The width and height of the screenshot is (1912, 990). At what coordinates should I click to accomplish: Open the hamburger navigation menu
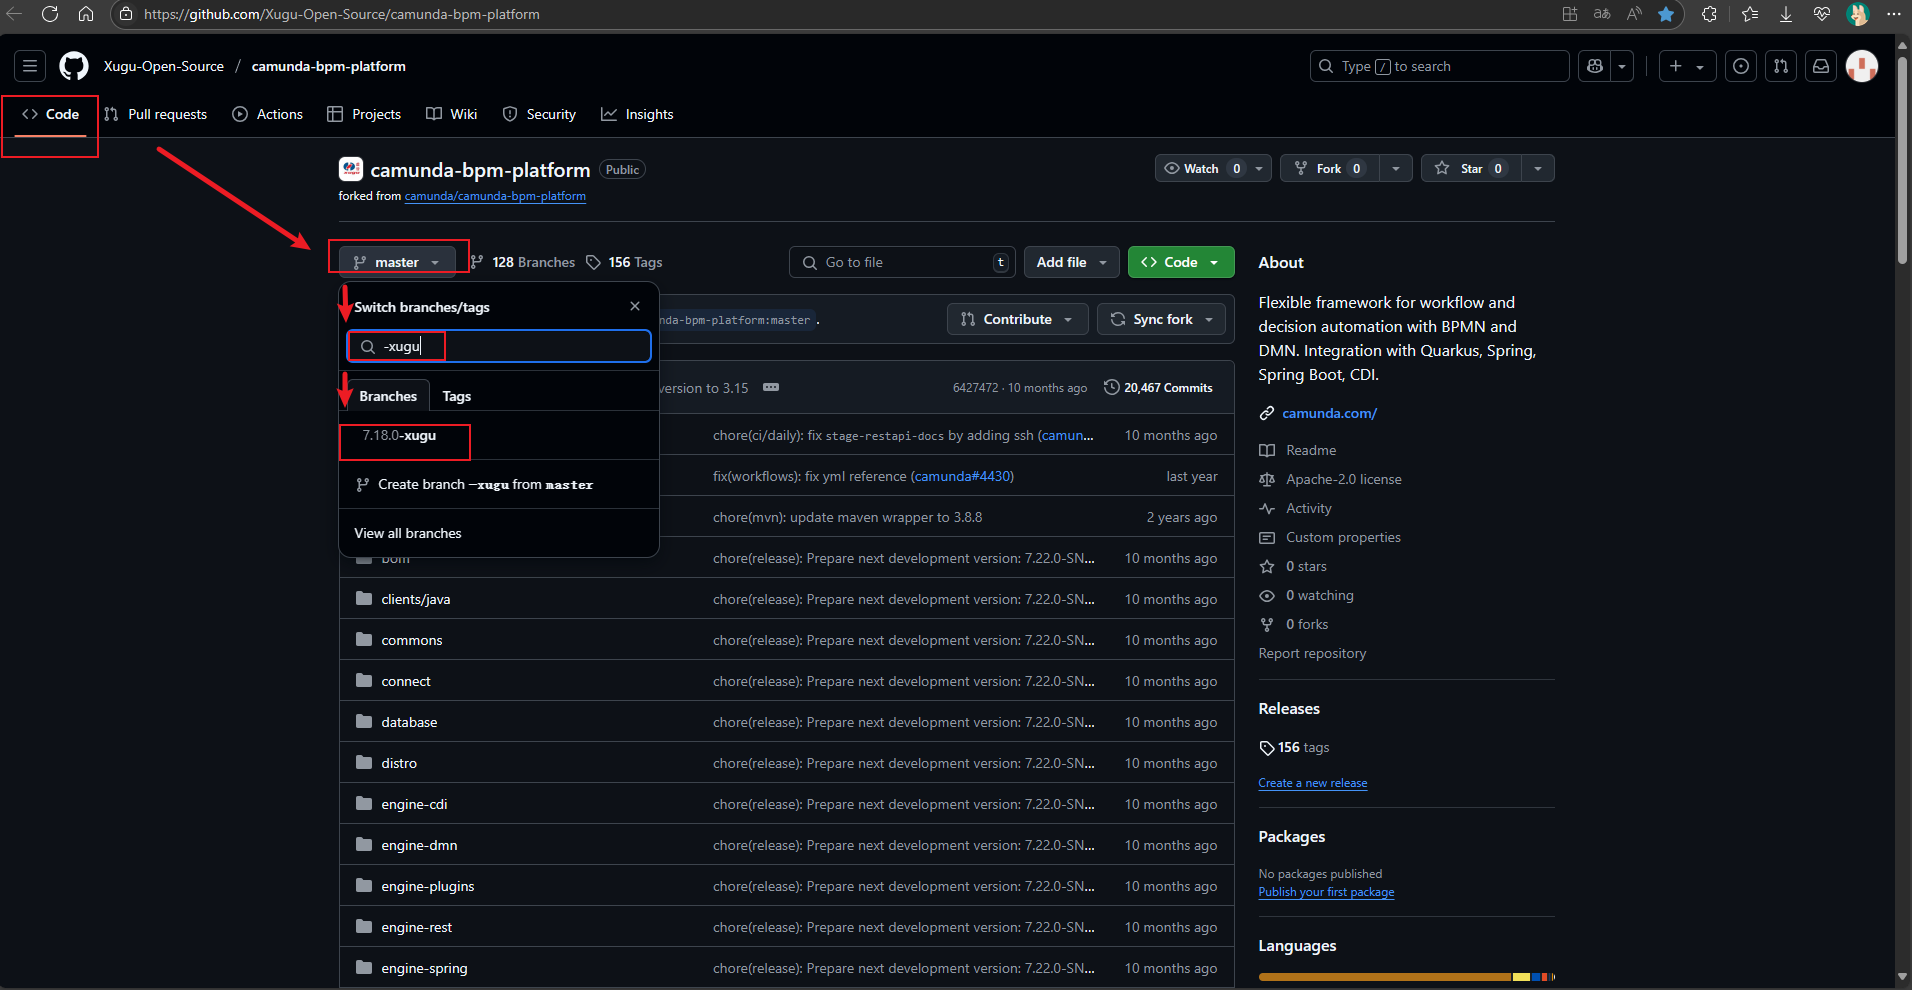click(30, 66)
